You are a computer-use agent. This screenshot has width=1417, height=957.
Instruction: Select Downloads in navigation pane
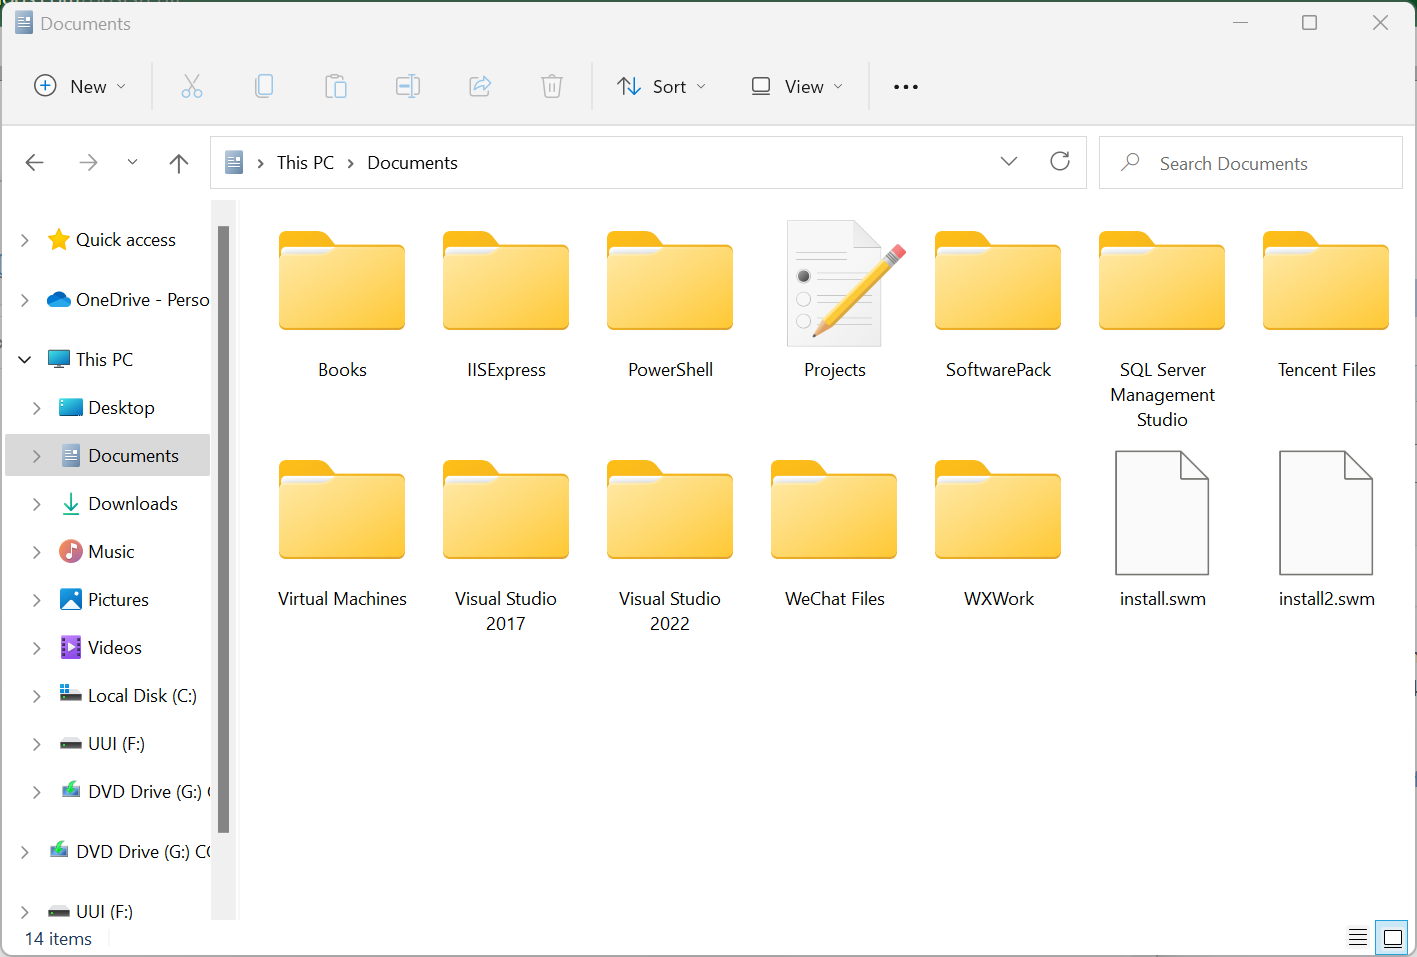click(118, 504)
